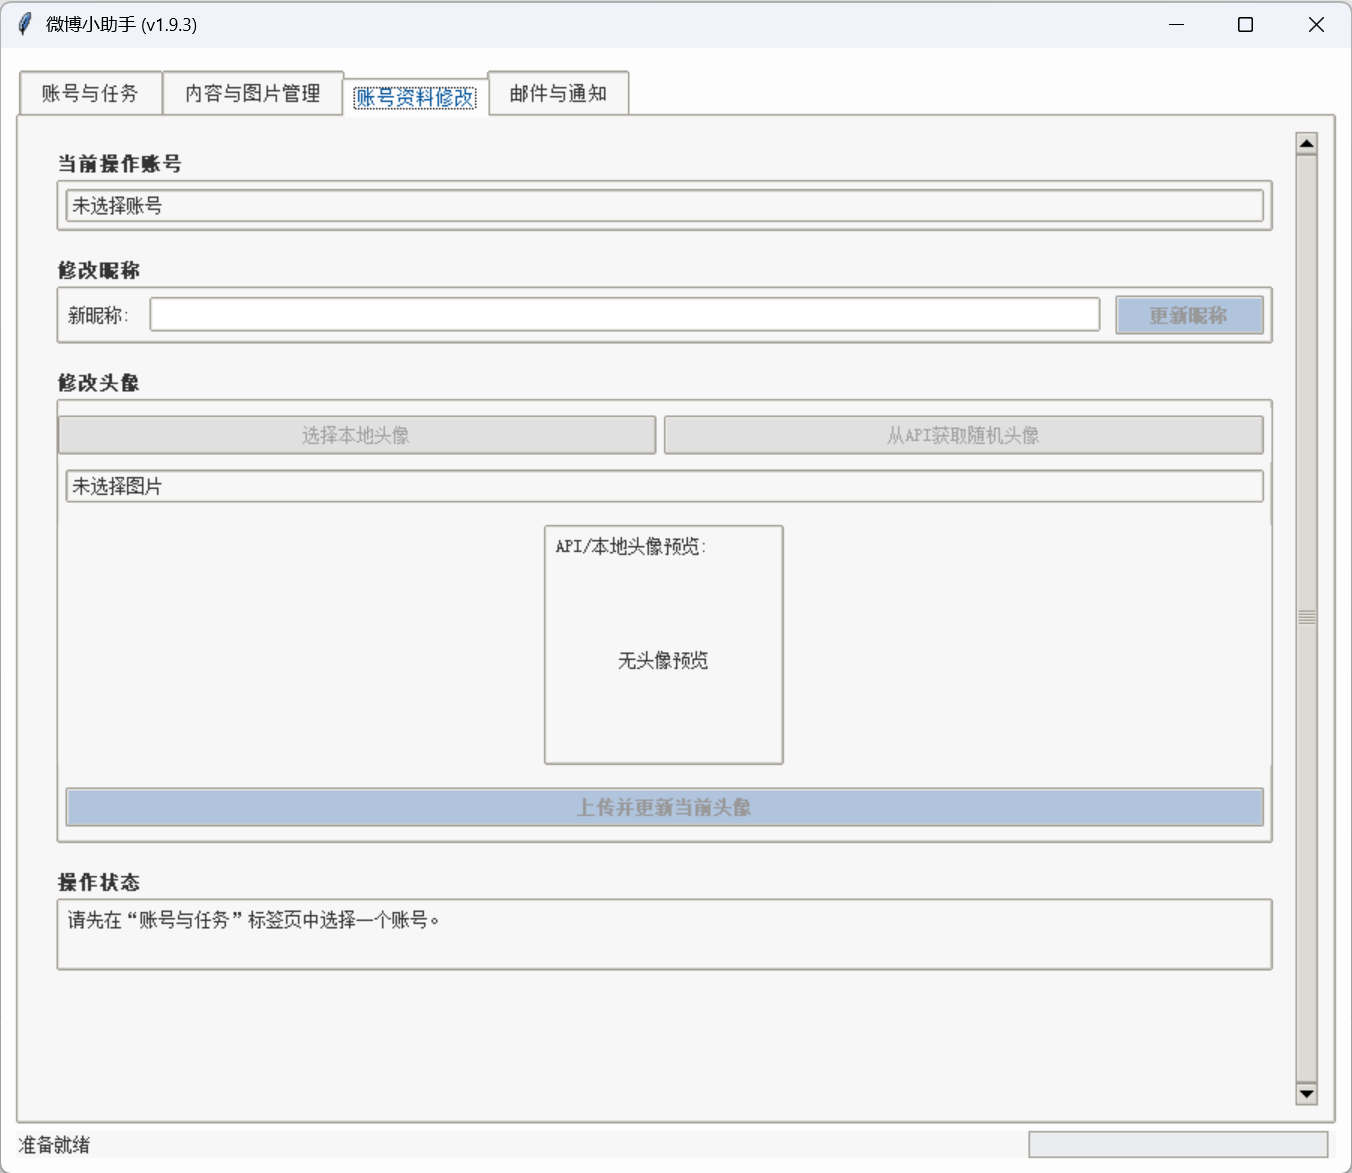Click the progress bar in status bar

pos(1178,1144)
